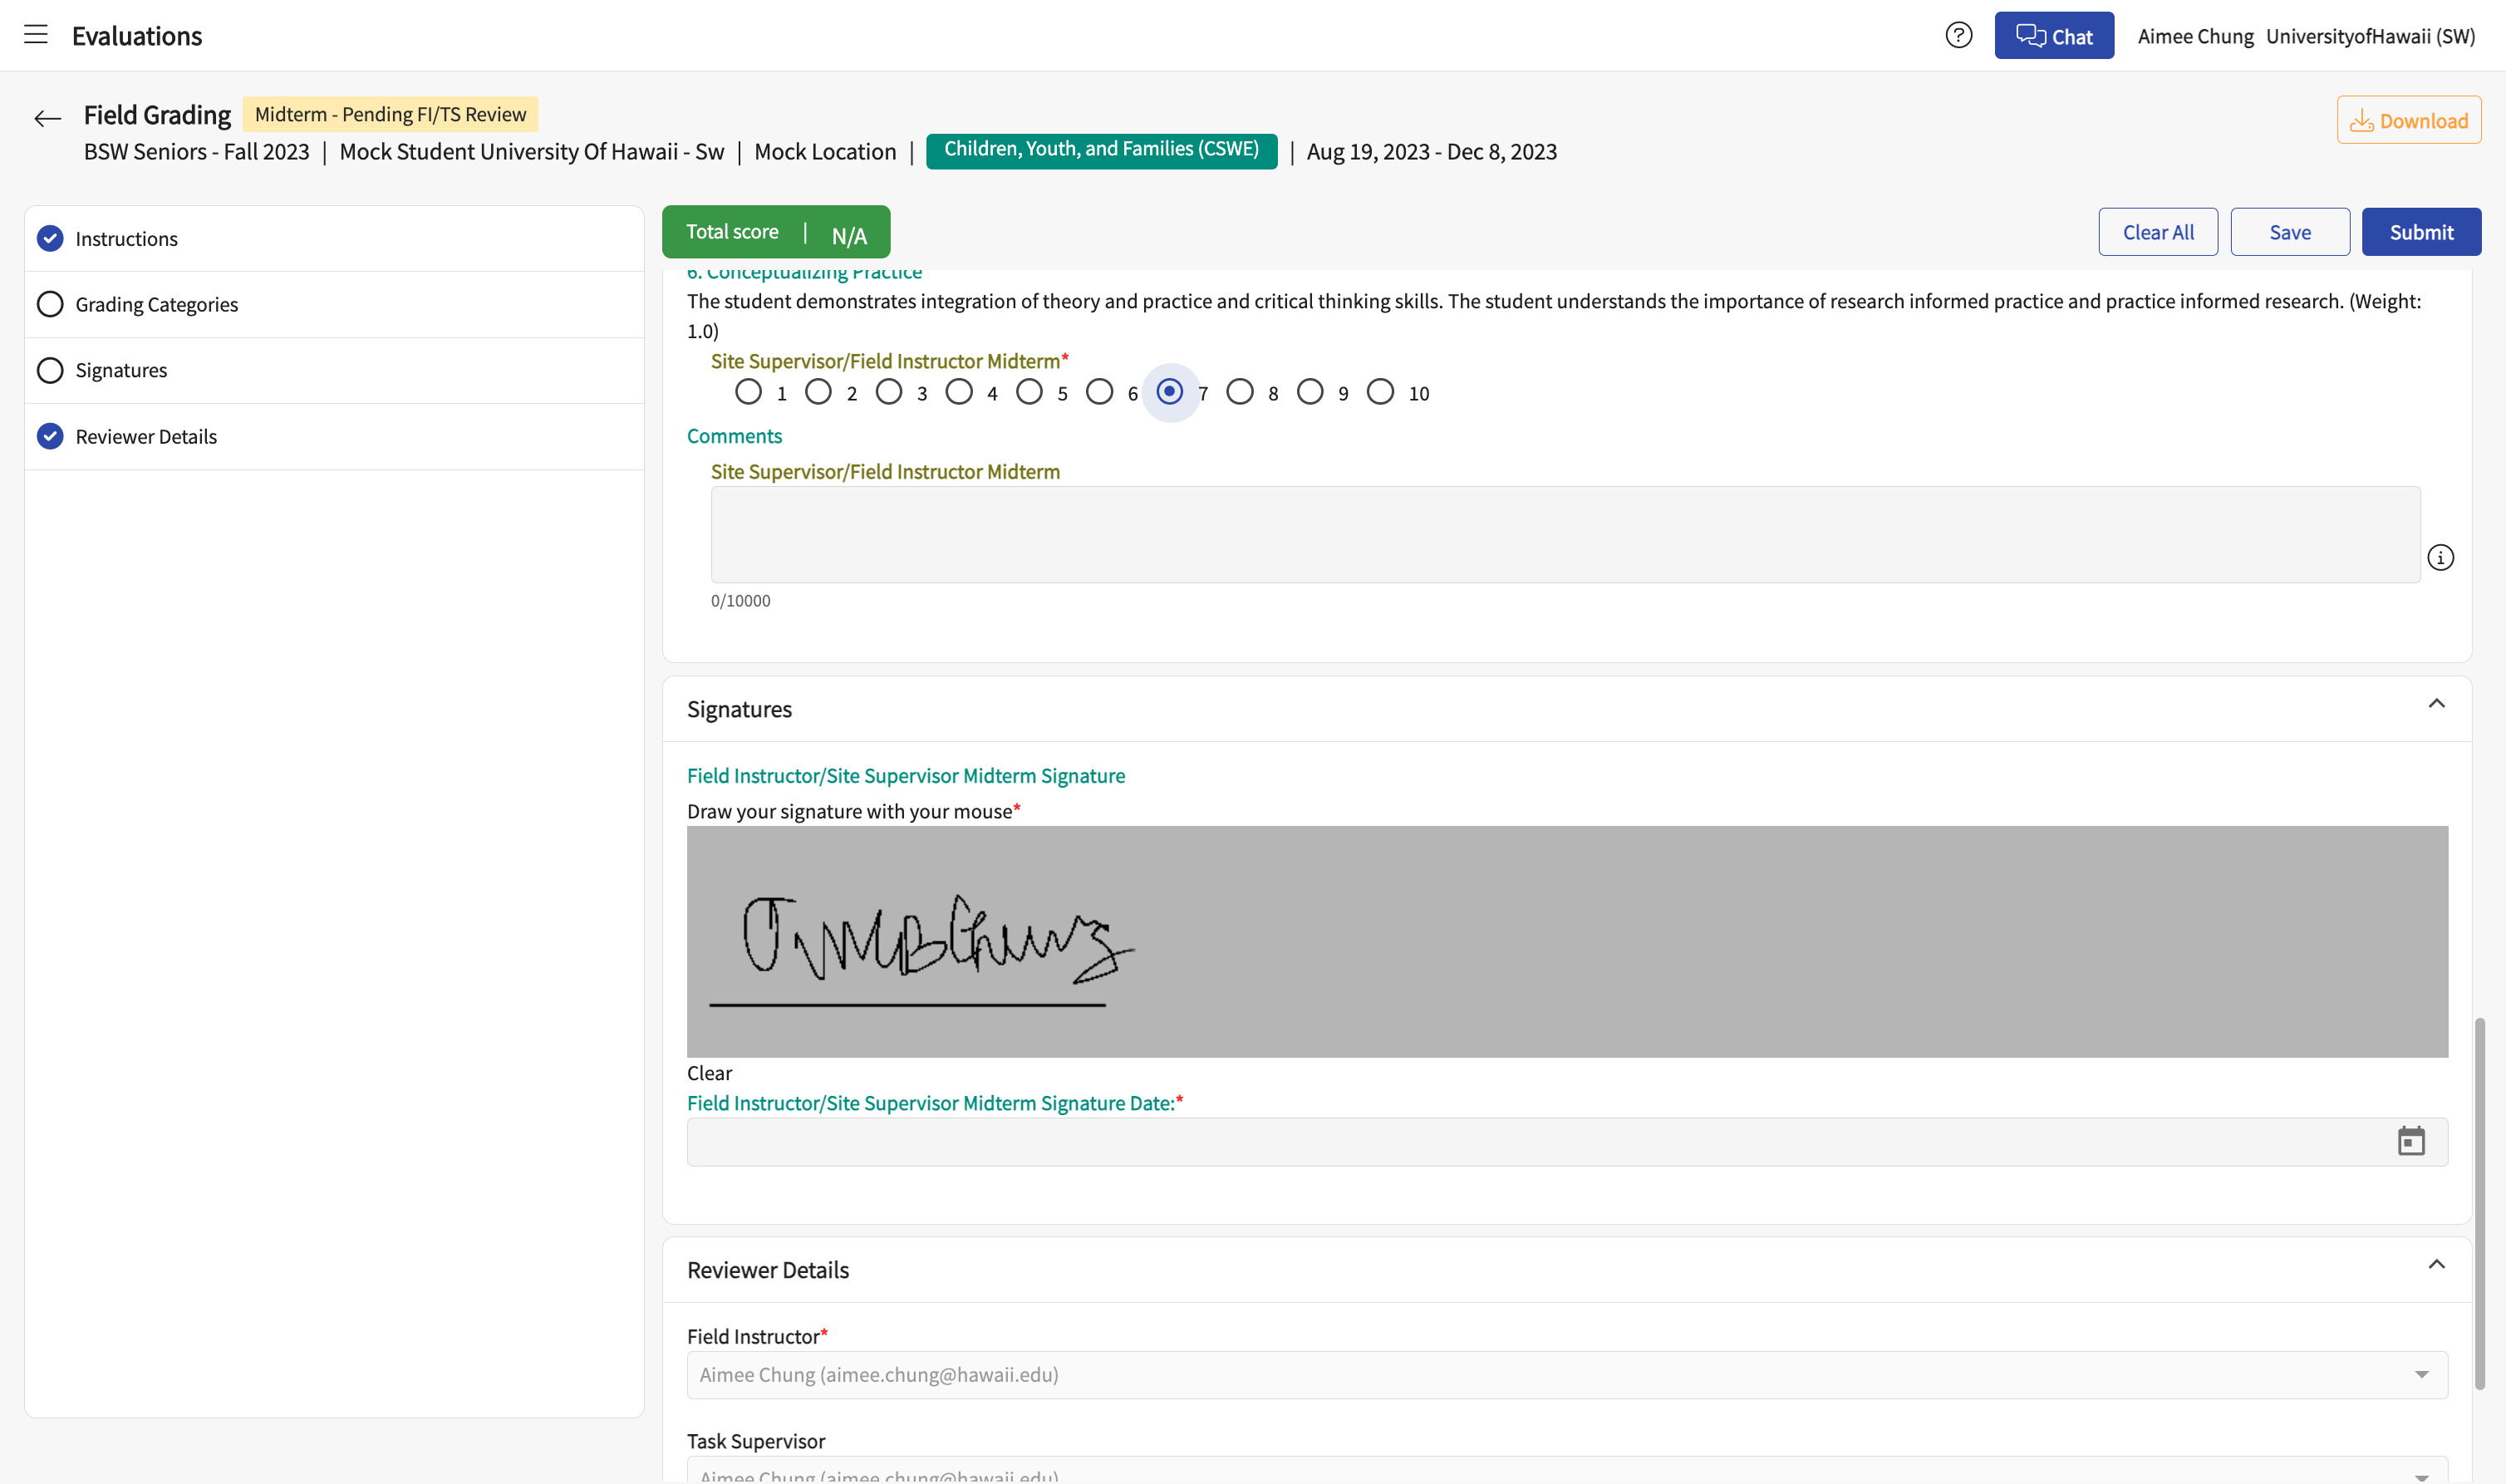Viewport: 2506px width, 1484px height.
Task: Open the signature date calendar picker
Action: (2411, 1141)
